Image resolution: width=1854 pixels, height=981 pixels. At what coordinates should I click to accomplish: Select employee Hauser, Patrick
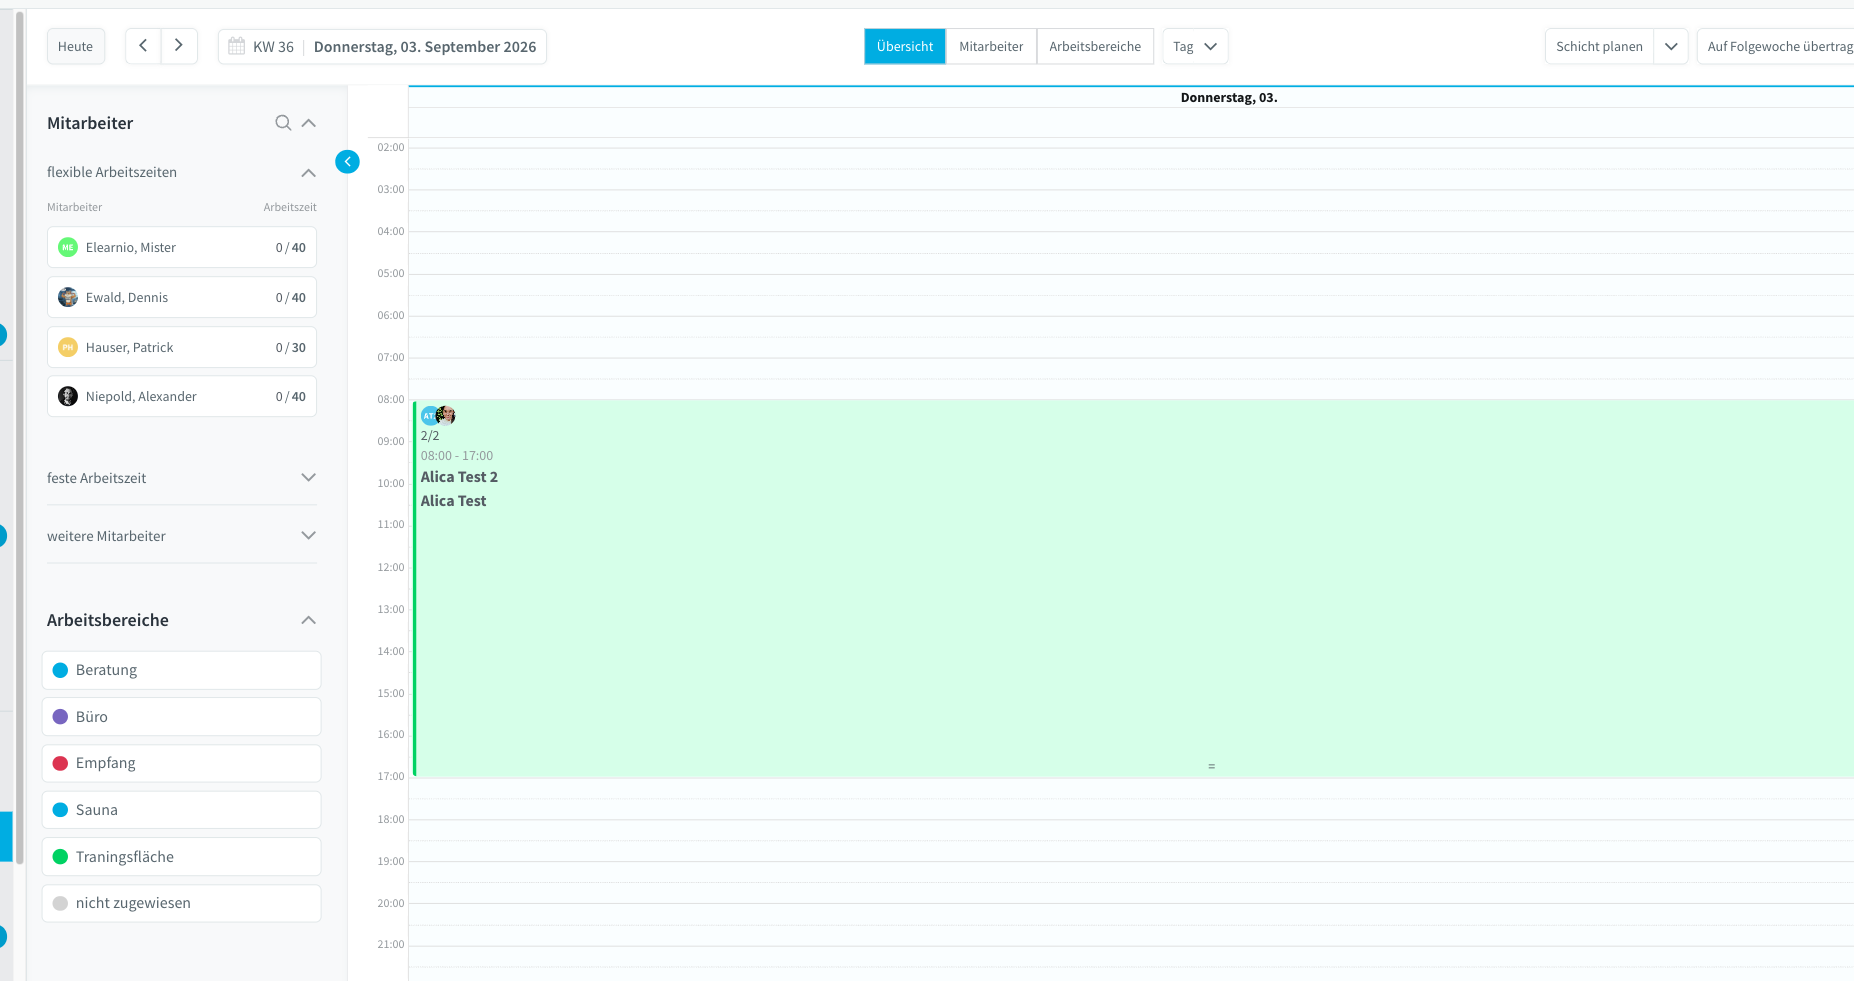tap(182, 347)
